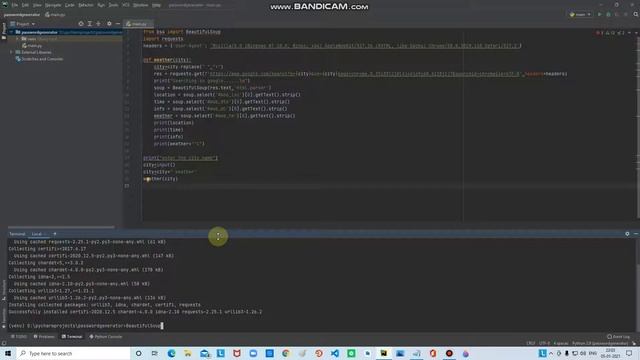Open the Tools menu
Viewport: 640px width, 360px height.
[113, 5]
